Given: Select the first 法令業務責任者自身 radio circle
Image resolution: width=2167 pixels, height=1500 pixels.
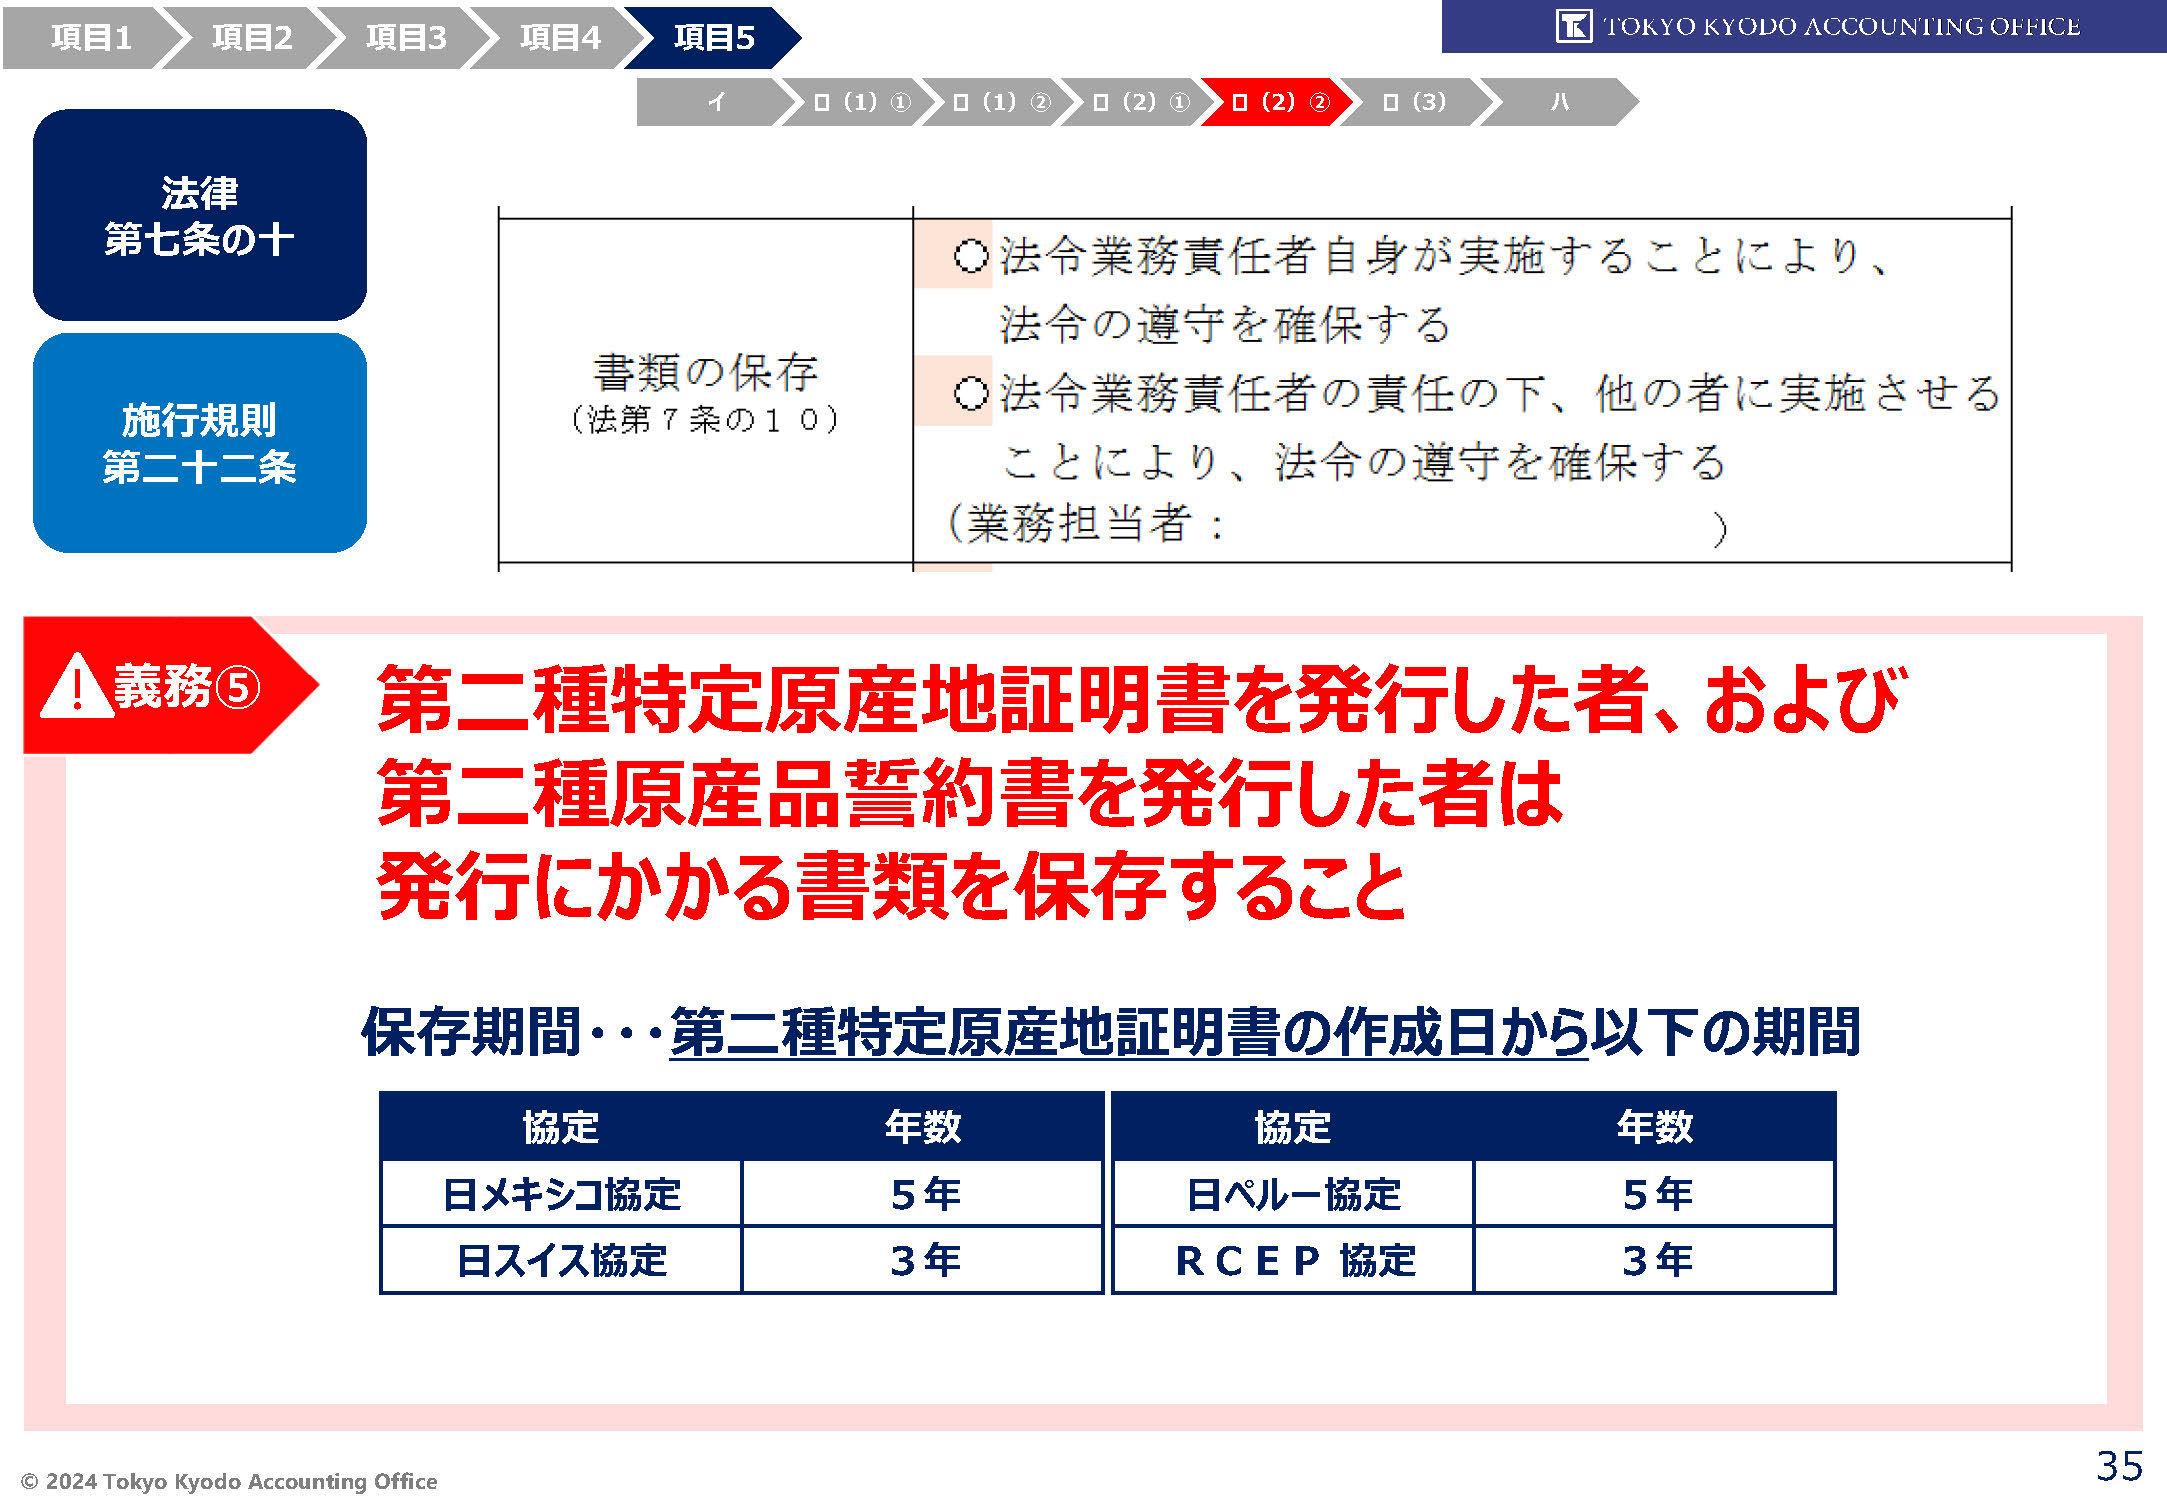Looking at the screenshot, I should (x=970, y=256).
